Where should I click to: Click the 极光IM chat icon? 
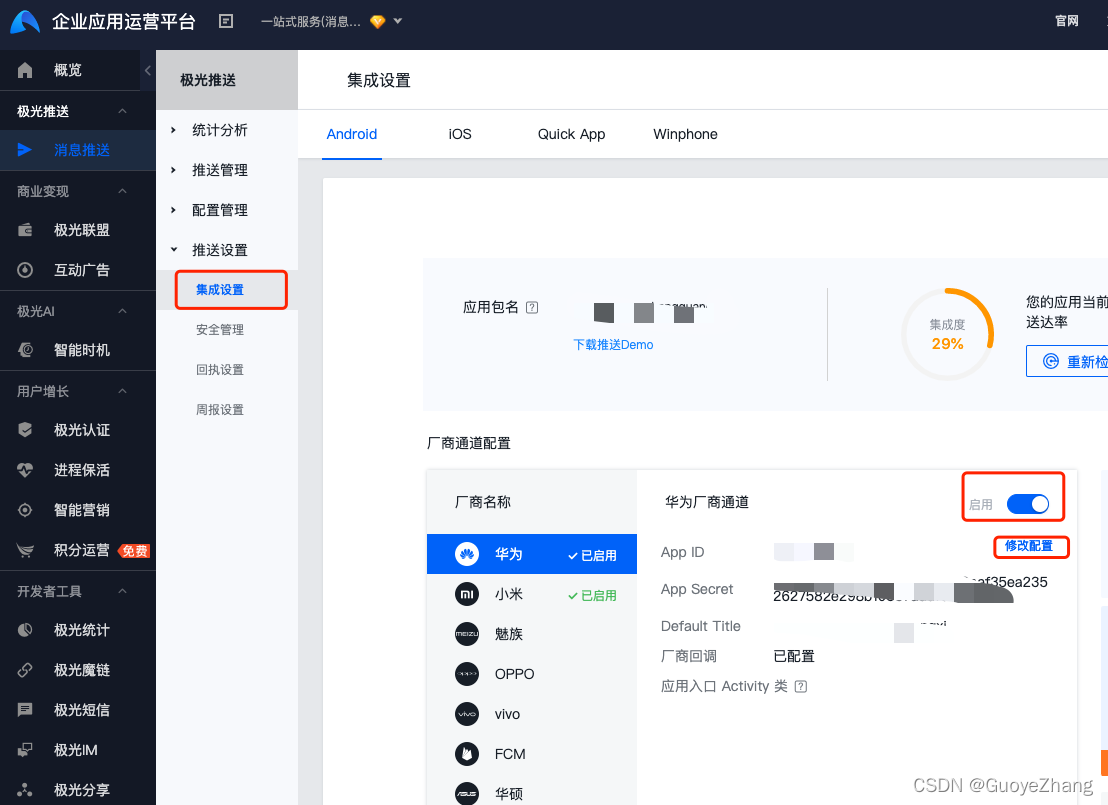point(25,750)
